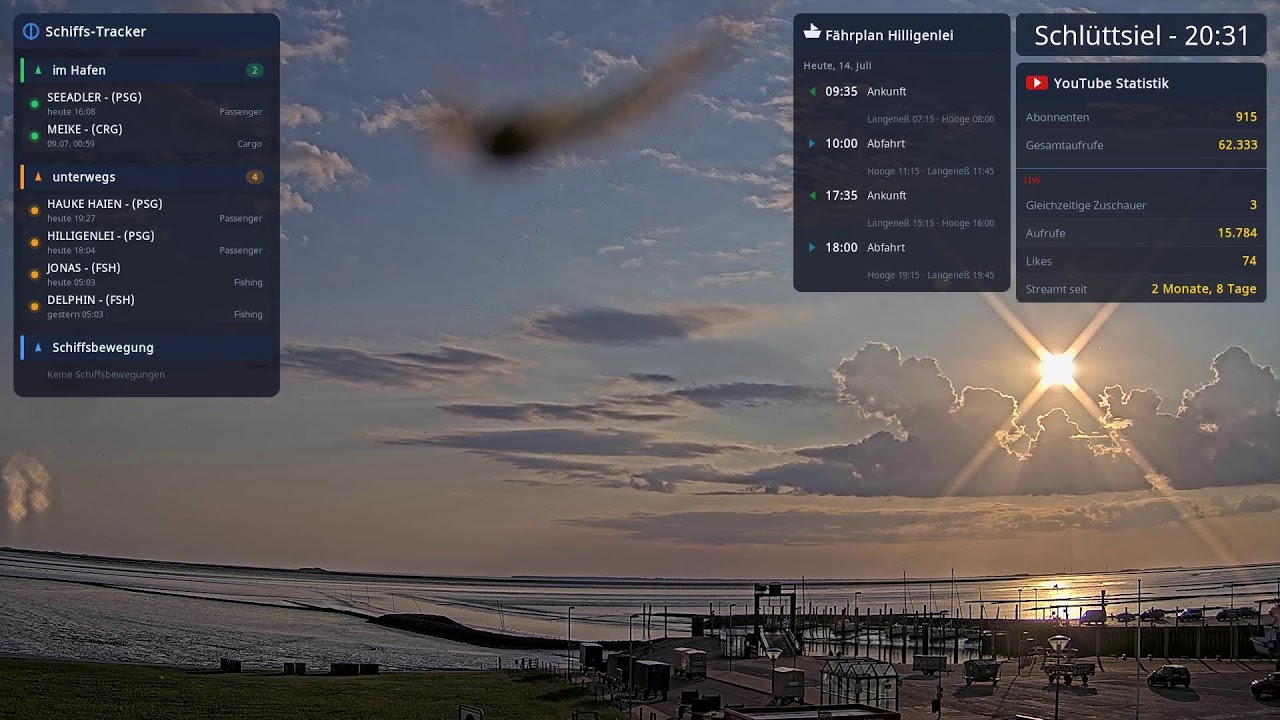The image size is (1280, 720).
Task: Click the orange status dot for DELPHIN
Action: [x=34, y=307]
